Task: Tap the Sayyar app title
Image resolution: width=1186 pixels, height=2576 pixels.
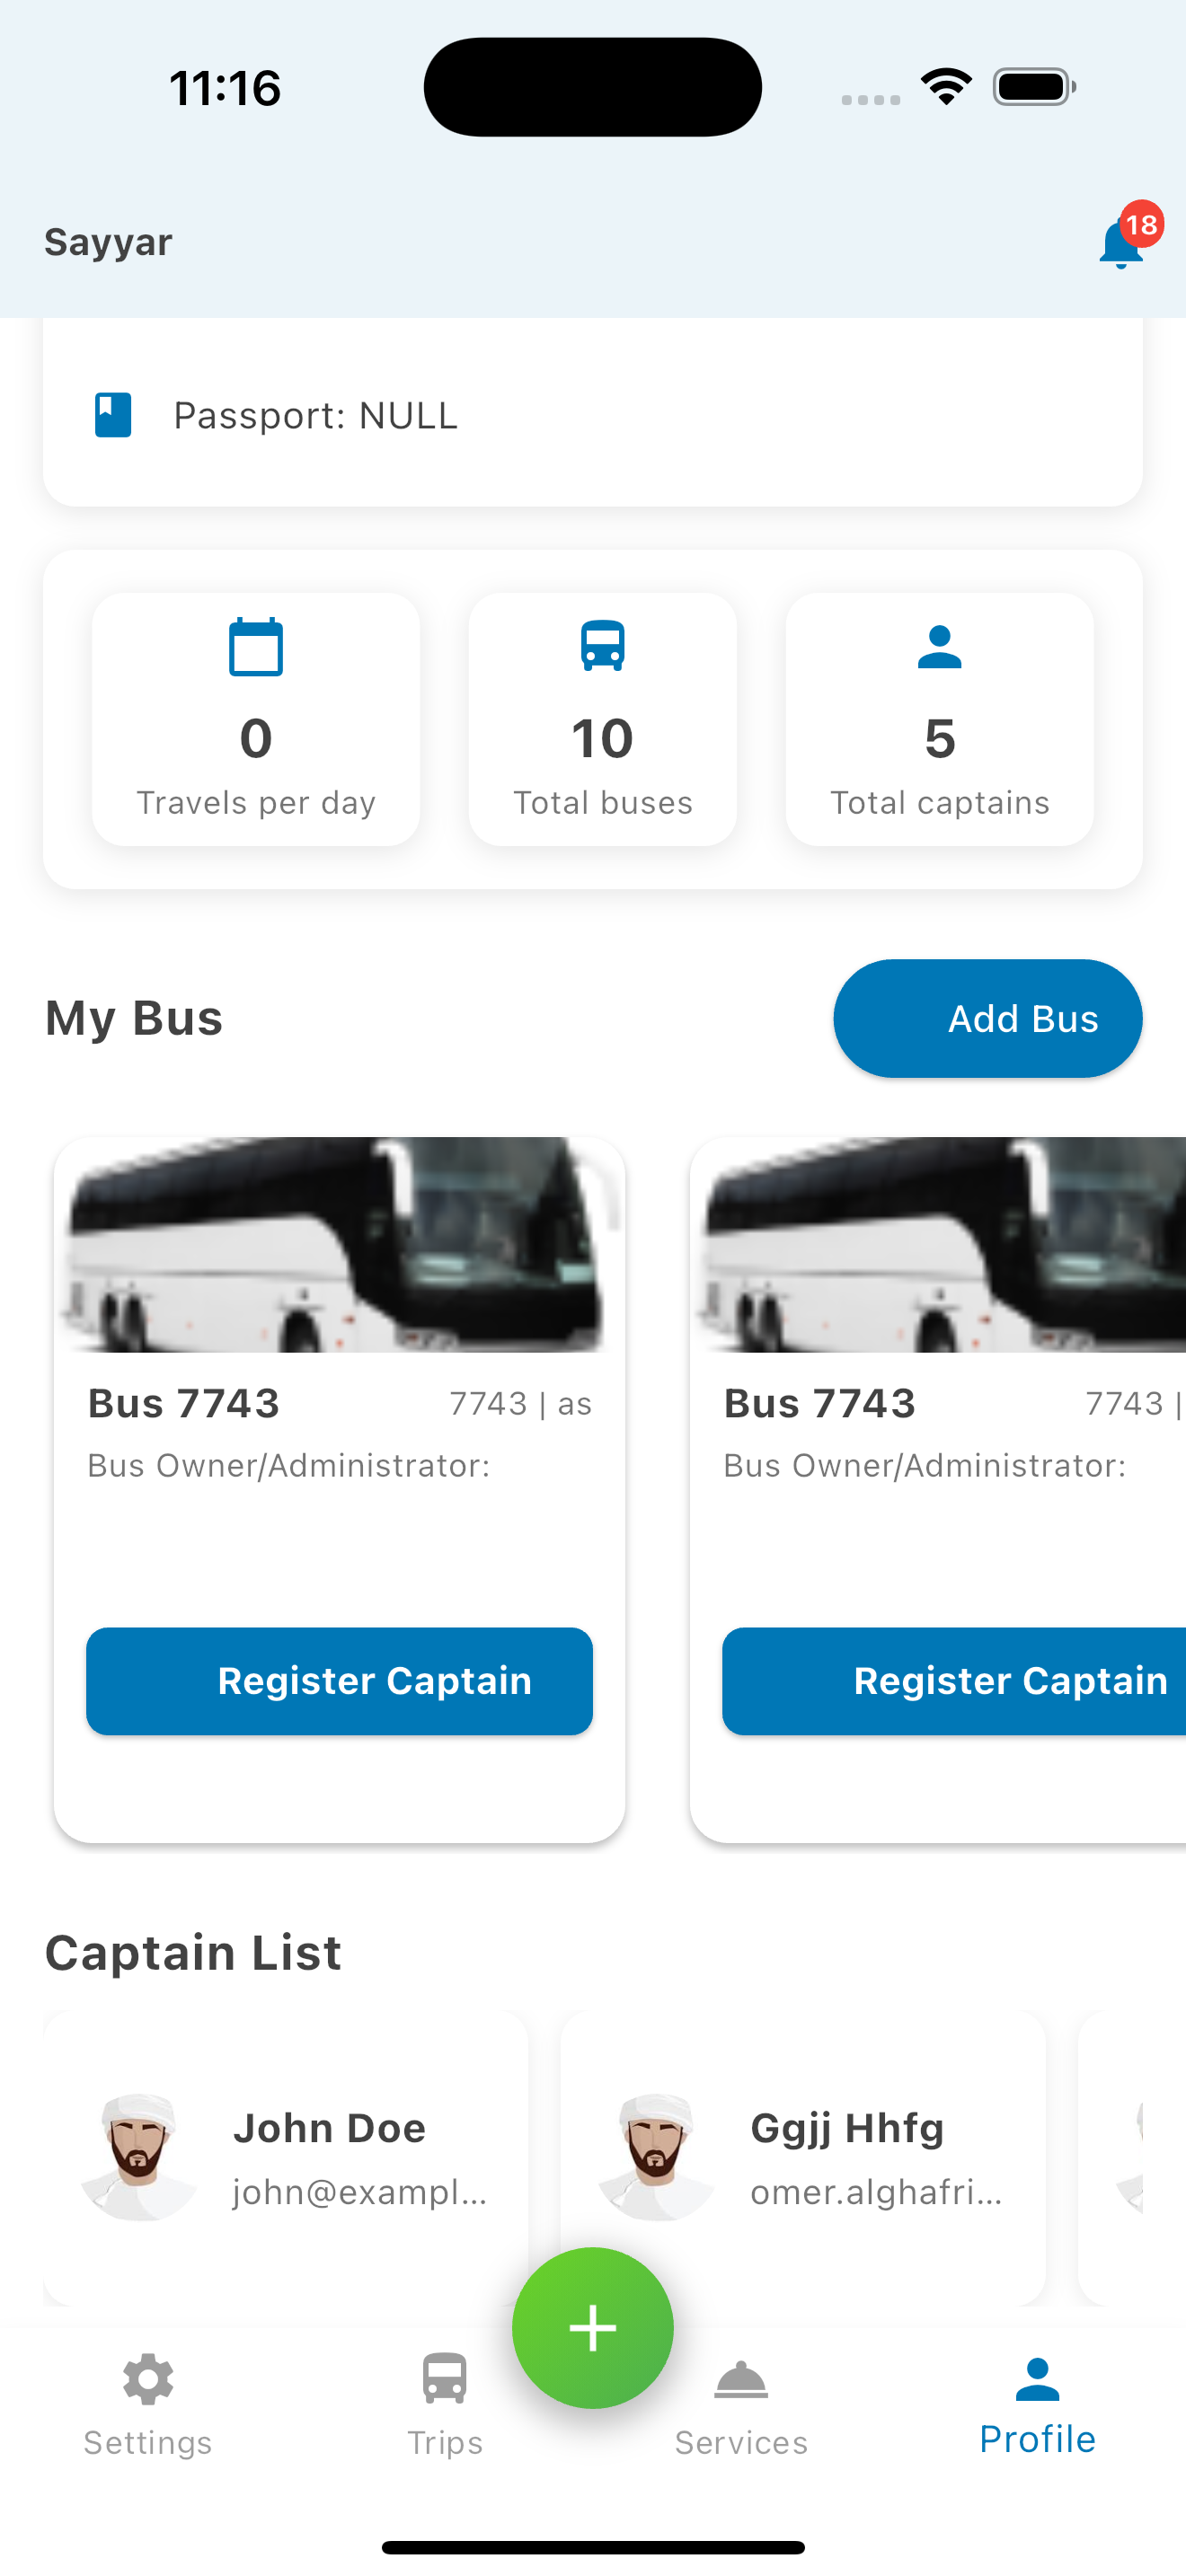Action: [108, 242]
